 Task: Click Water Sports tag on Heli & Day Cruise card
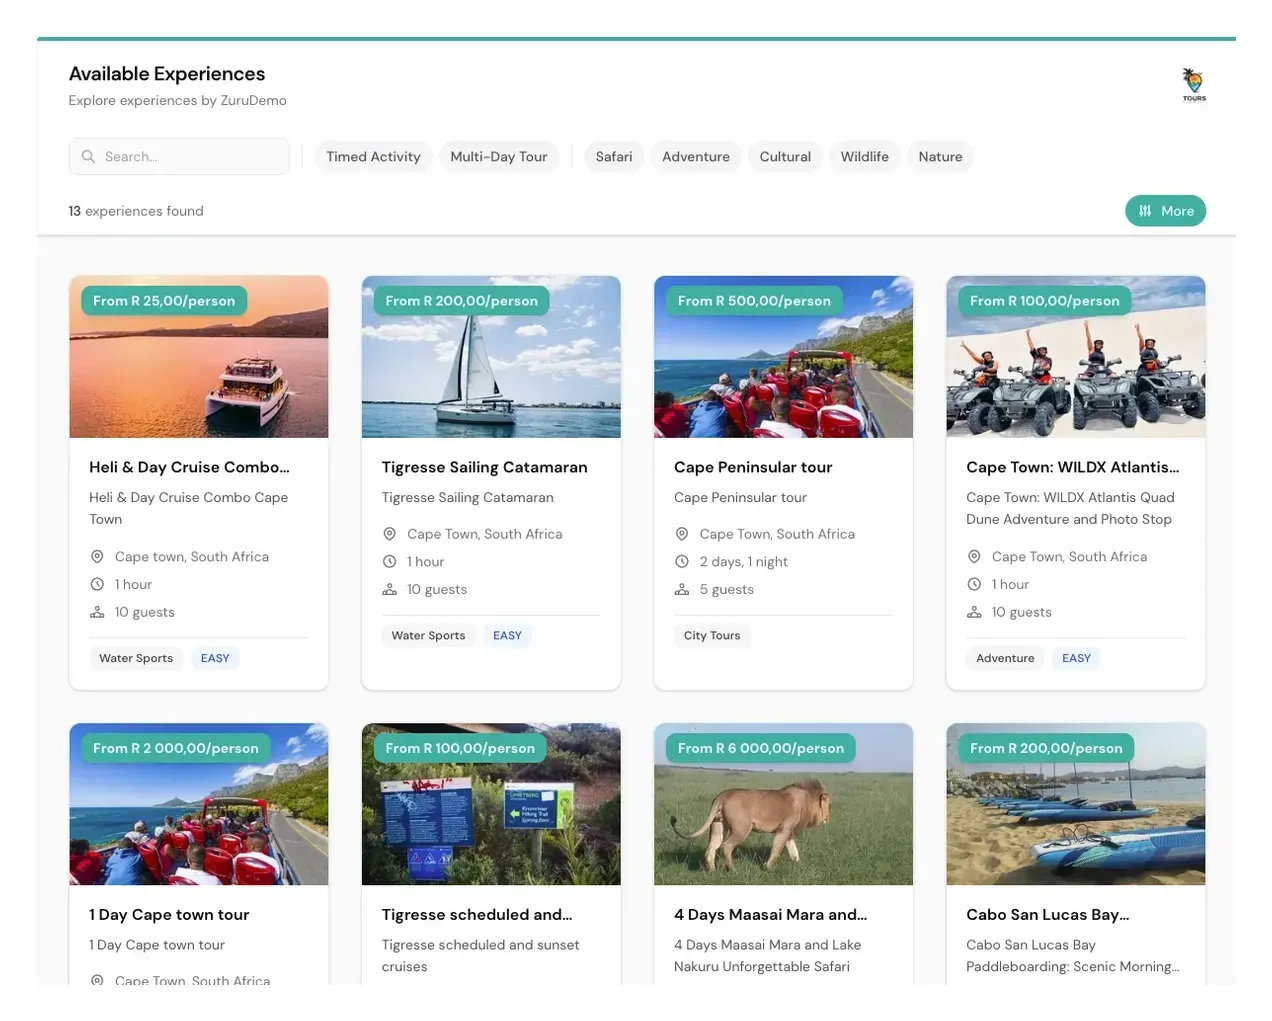pyautogui.click(x=136, y=658)
